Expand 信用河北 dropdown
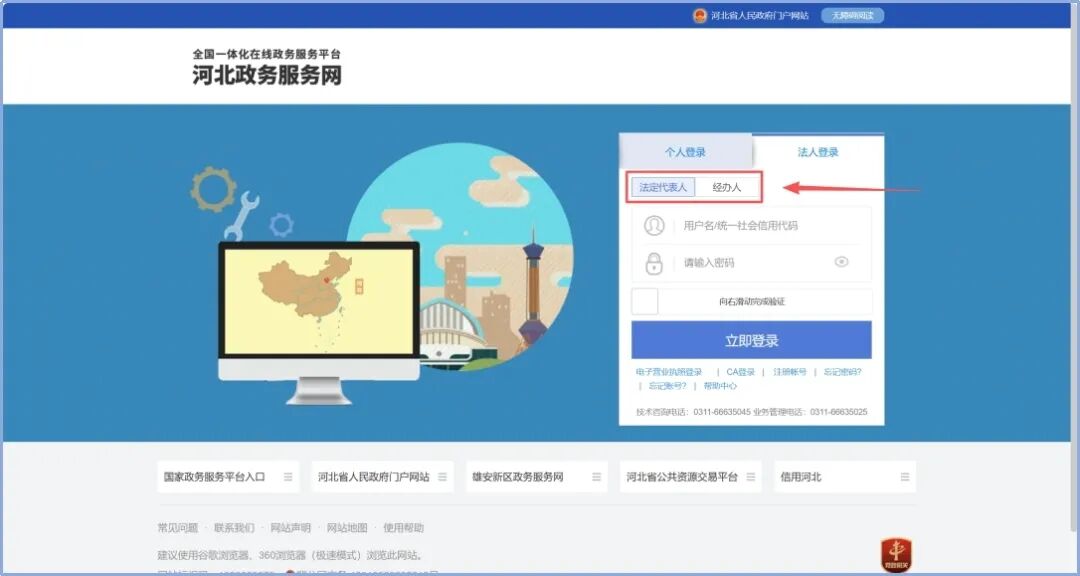This screenshot has height=576, width=1080. point(845,477)
